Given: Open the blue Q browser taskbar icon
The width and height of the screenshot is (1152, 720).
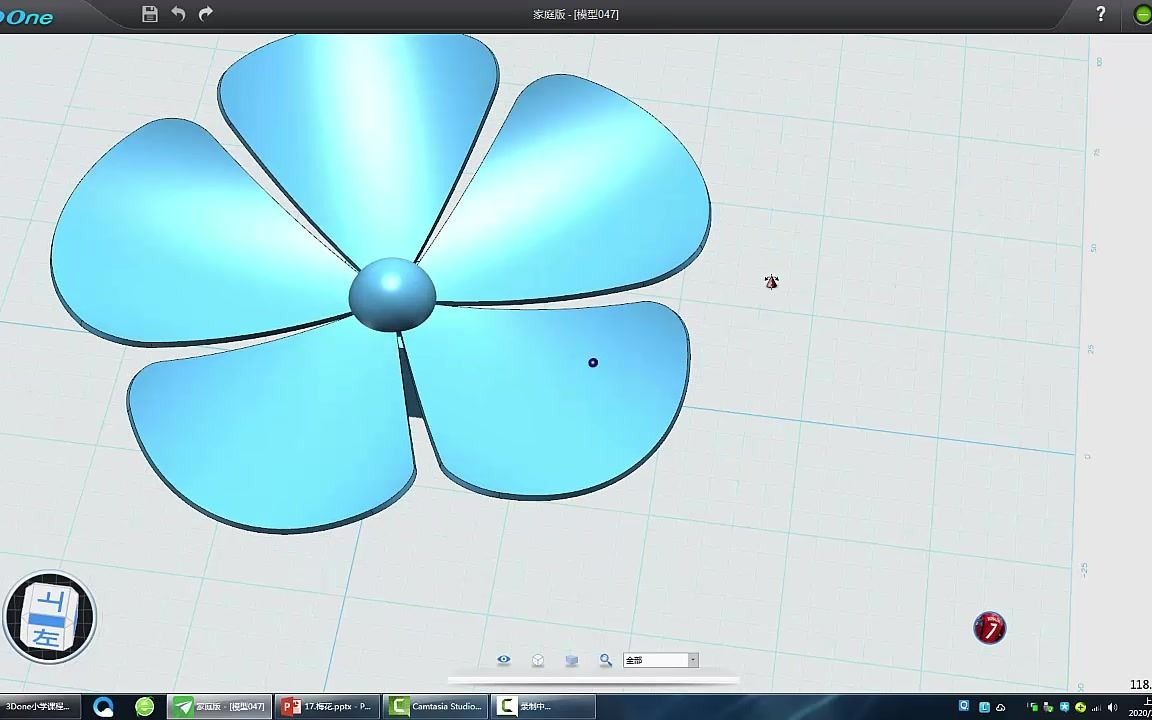Looking at the screenshot, I should click(104, 707).
